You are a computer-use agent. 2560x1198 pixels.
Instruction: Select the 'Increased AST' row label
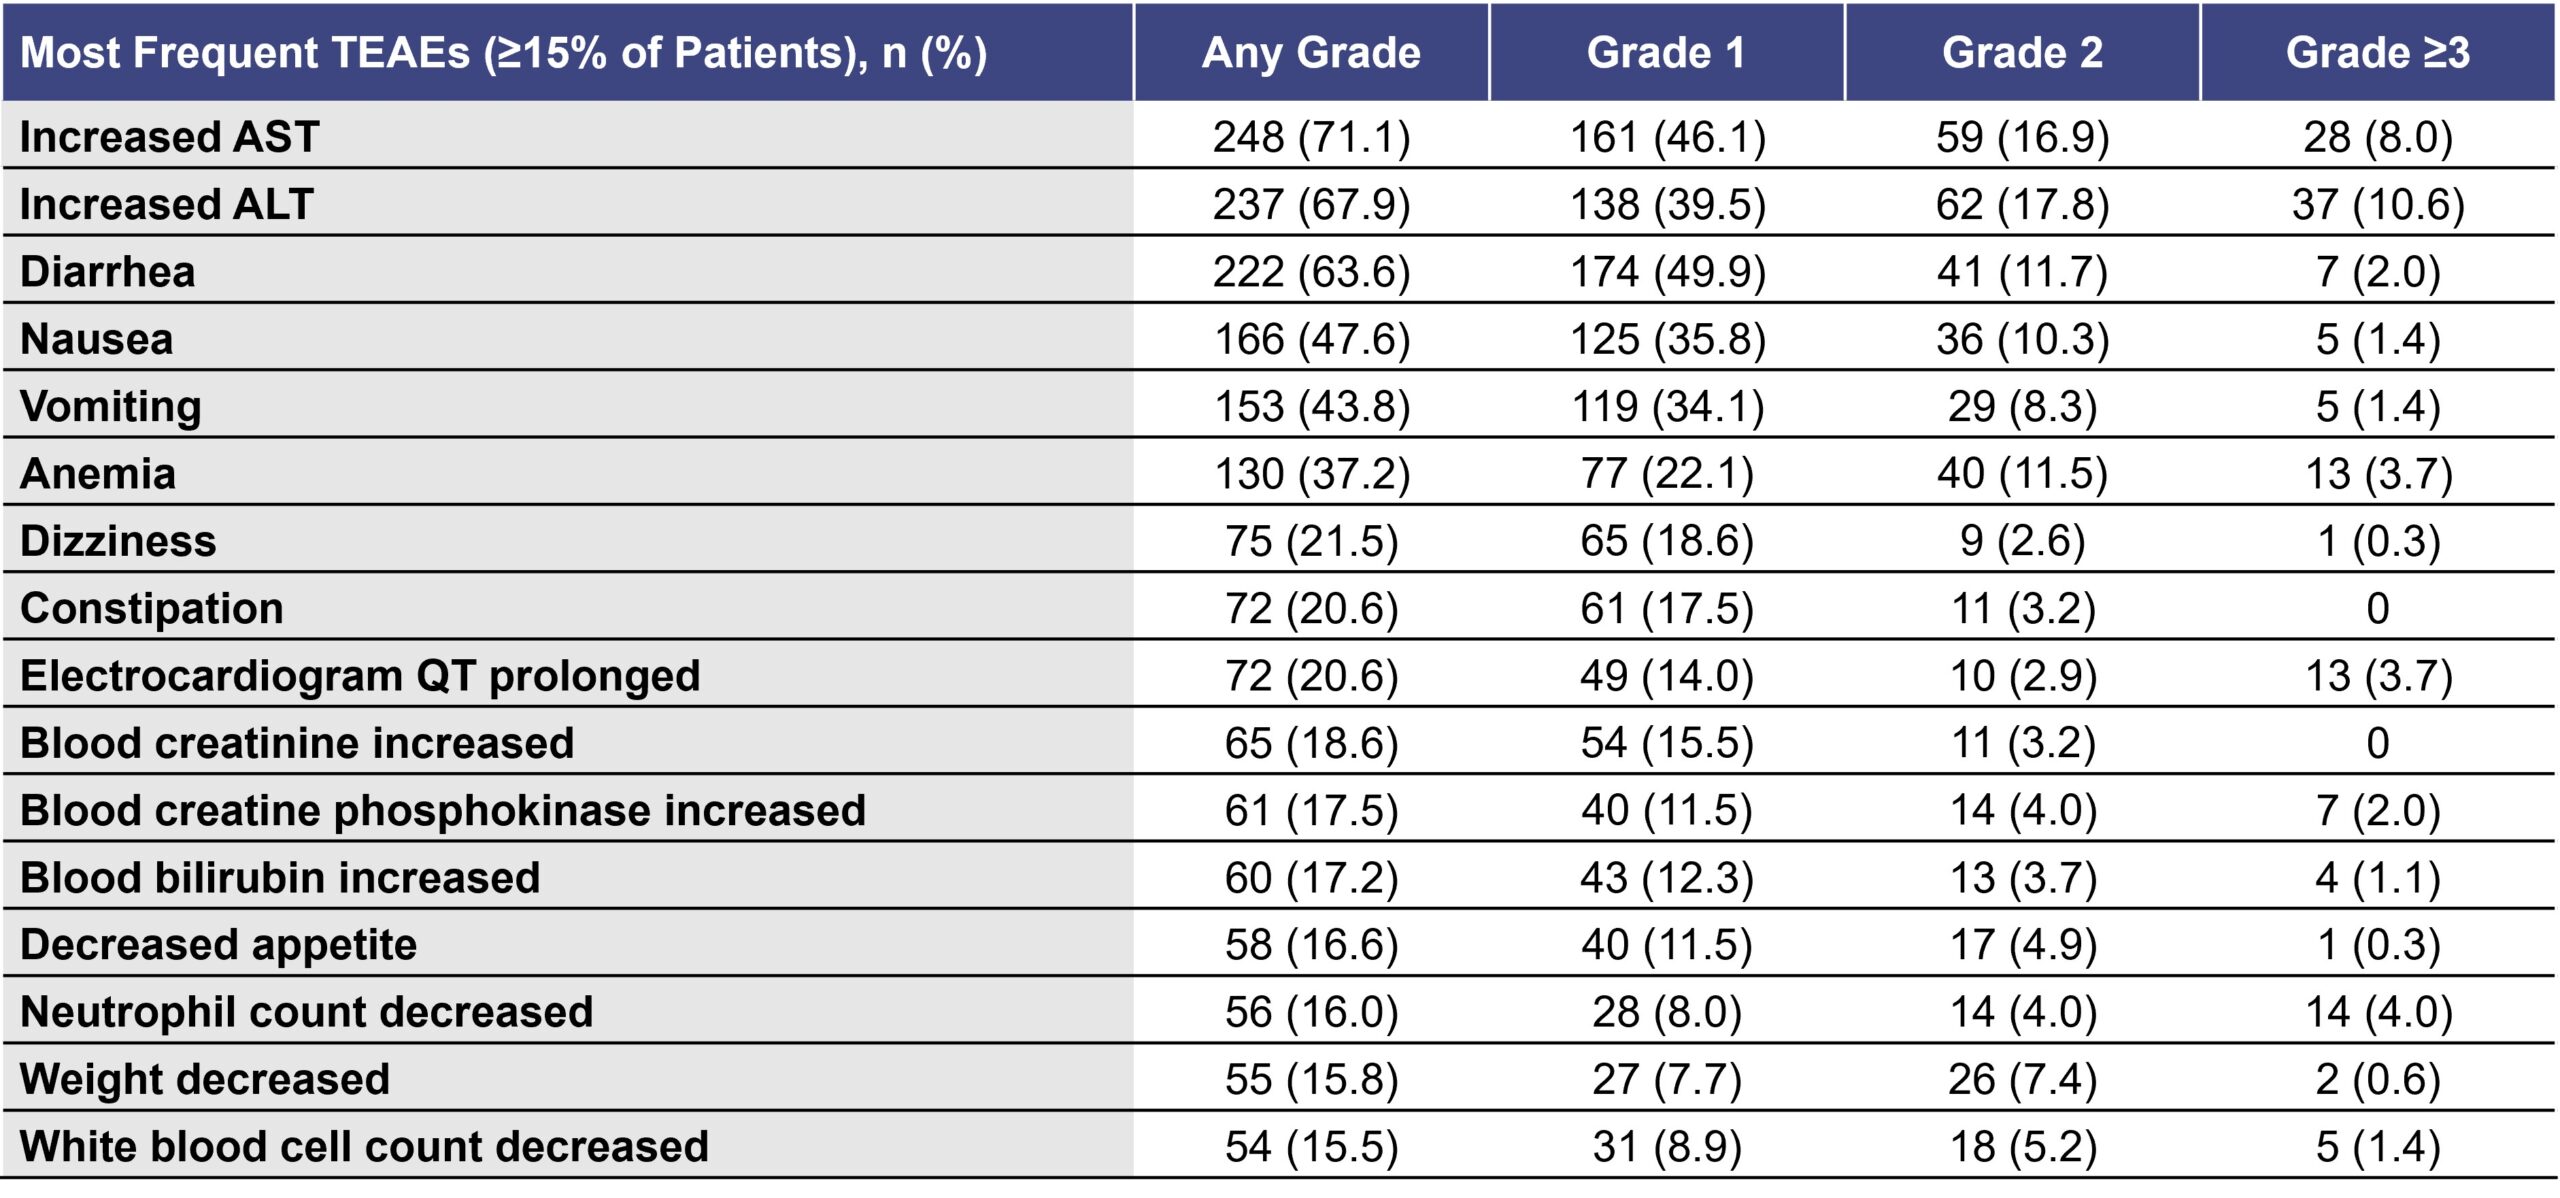170,137
